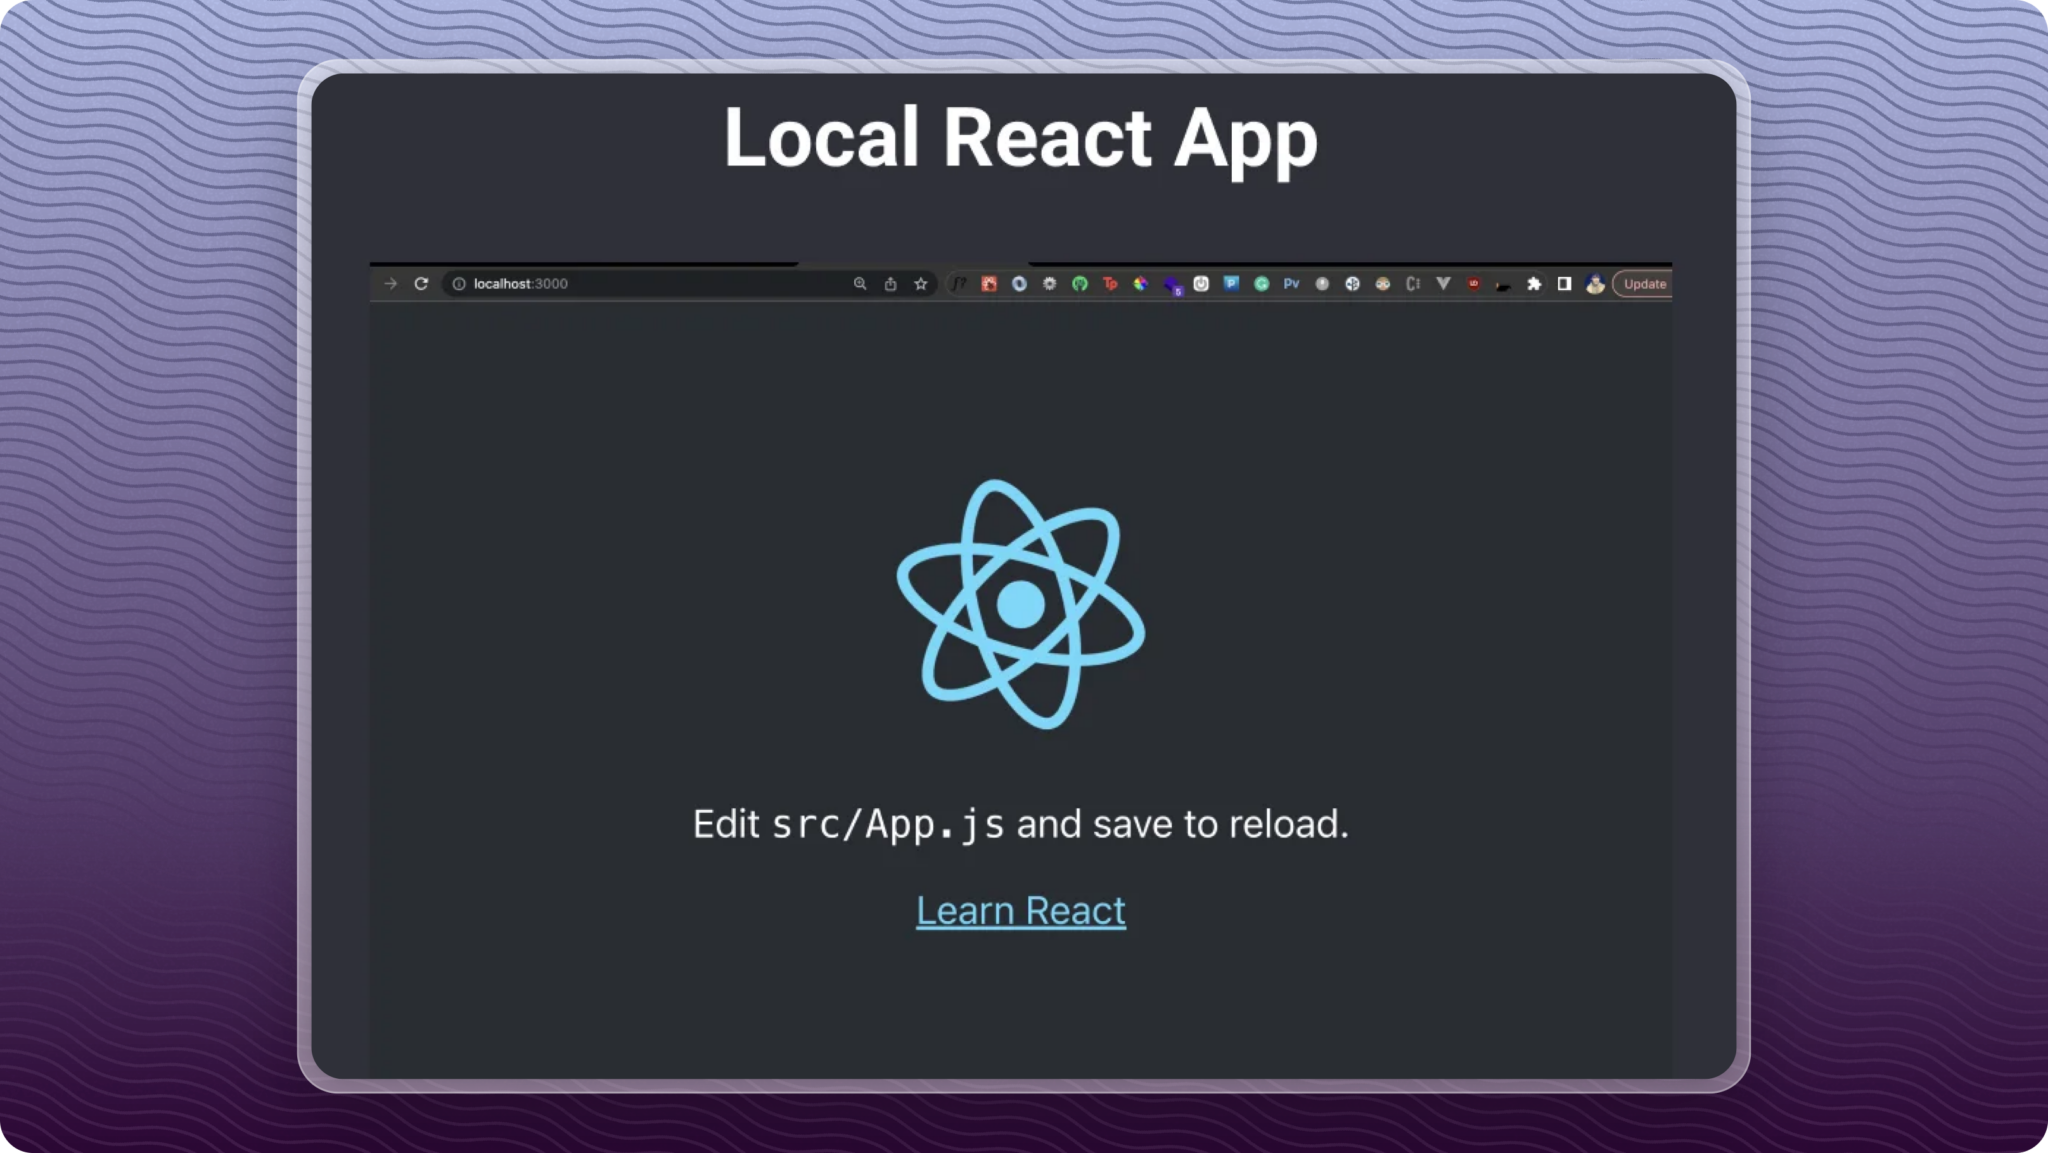This screenshot has width=2048, height=1153.
Task: Click the red uBlock shield extension
Action: coord(1473,284)
